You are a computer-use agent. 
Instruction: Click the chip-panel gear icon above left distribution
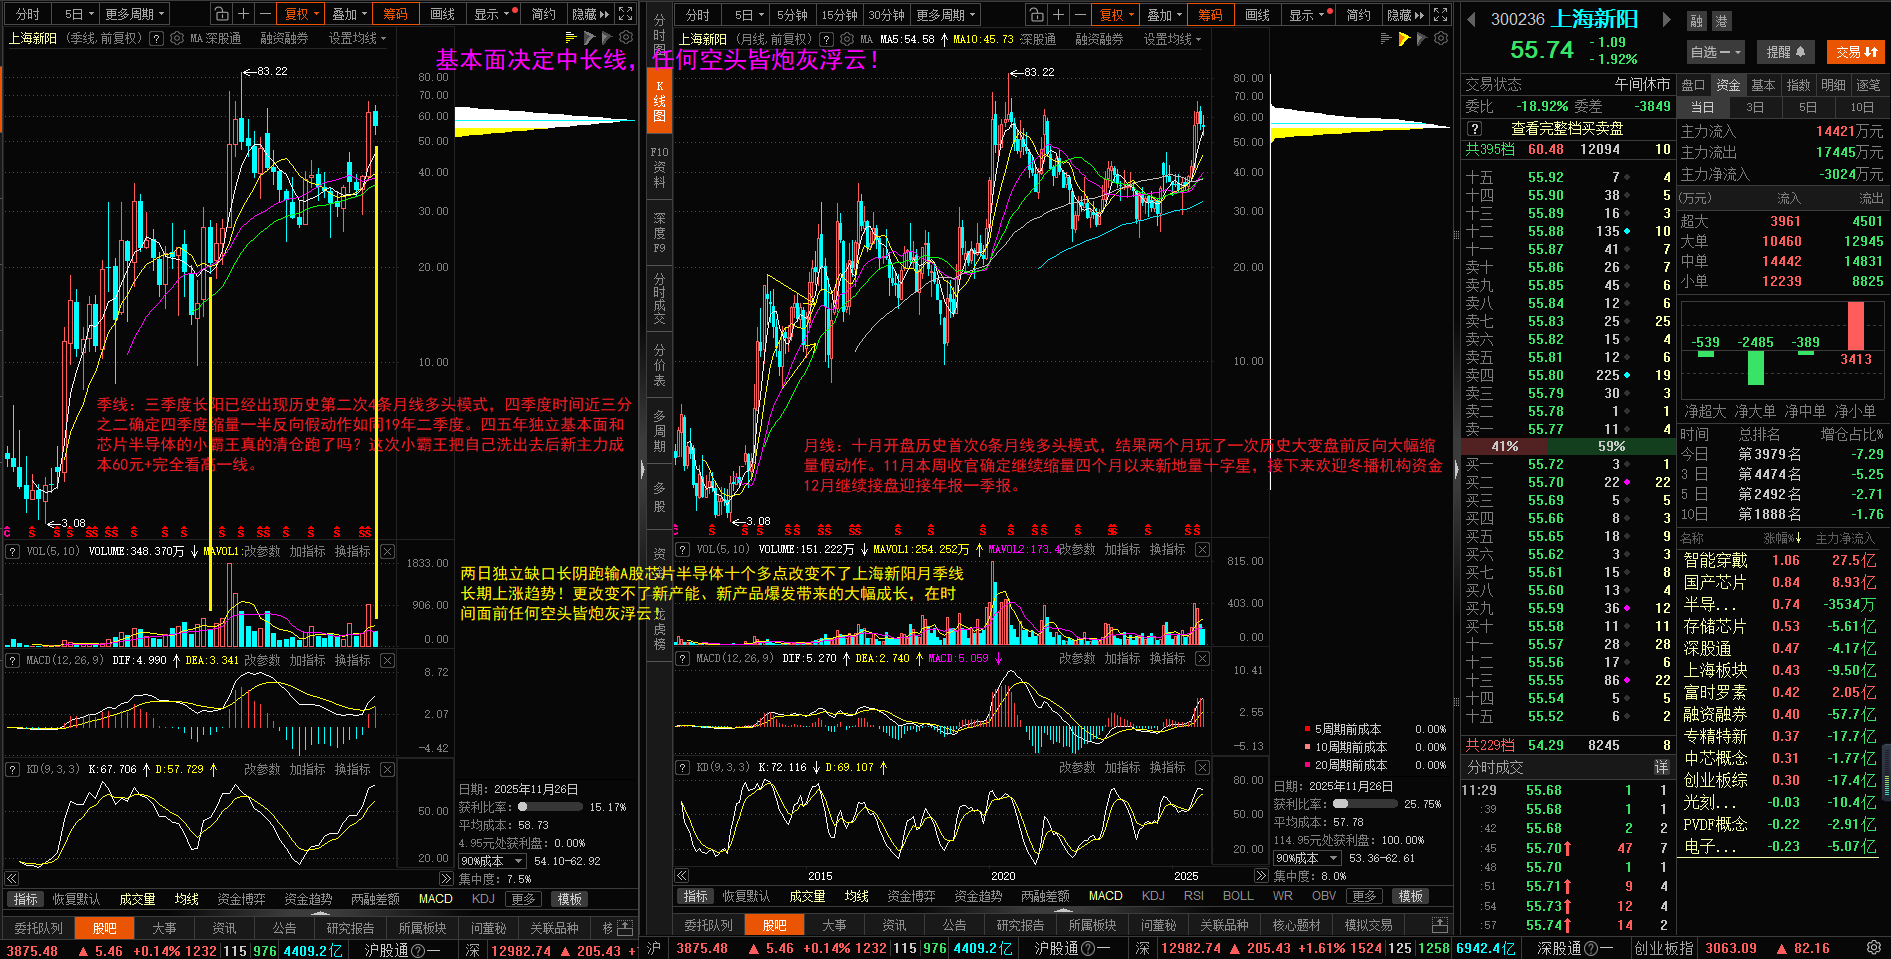[626, 38]
